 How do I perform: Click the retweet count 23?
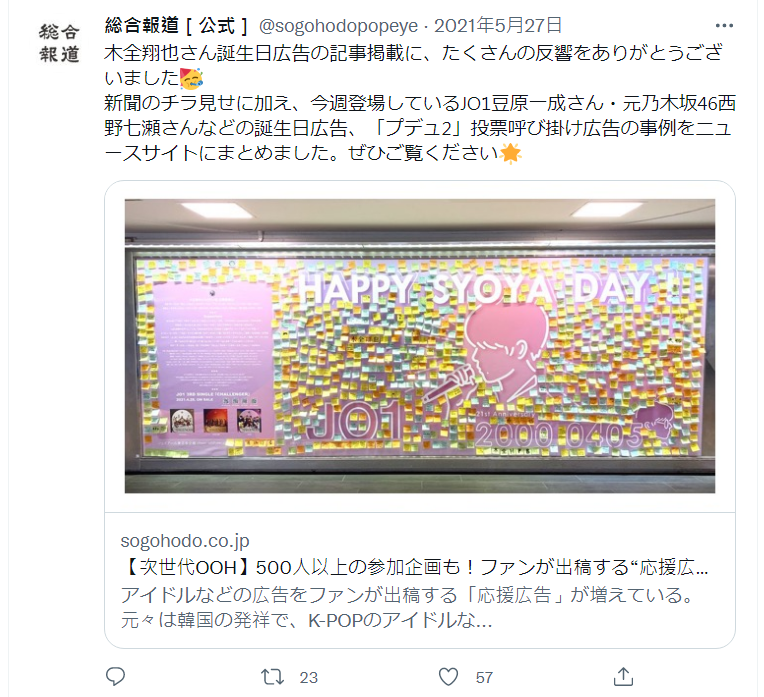pyautogui.click(x=308, y=678)
